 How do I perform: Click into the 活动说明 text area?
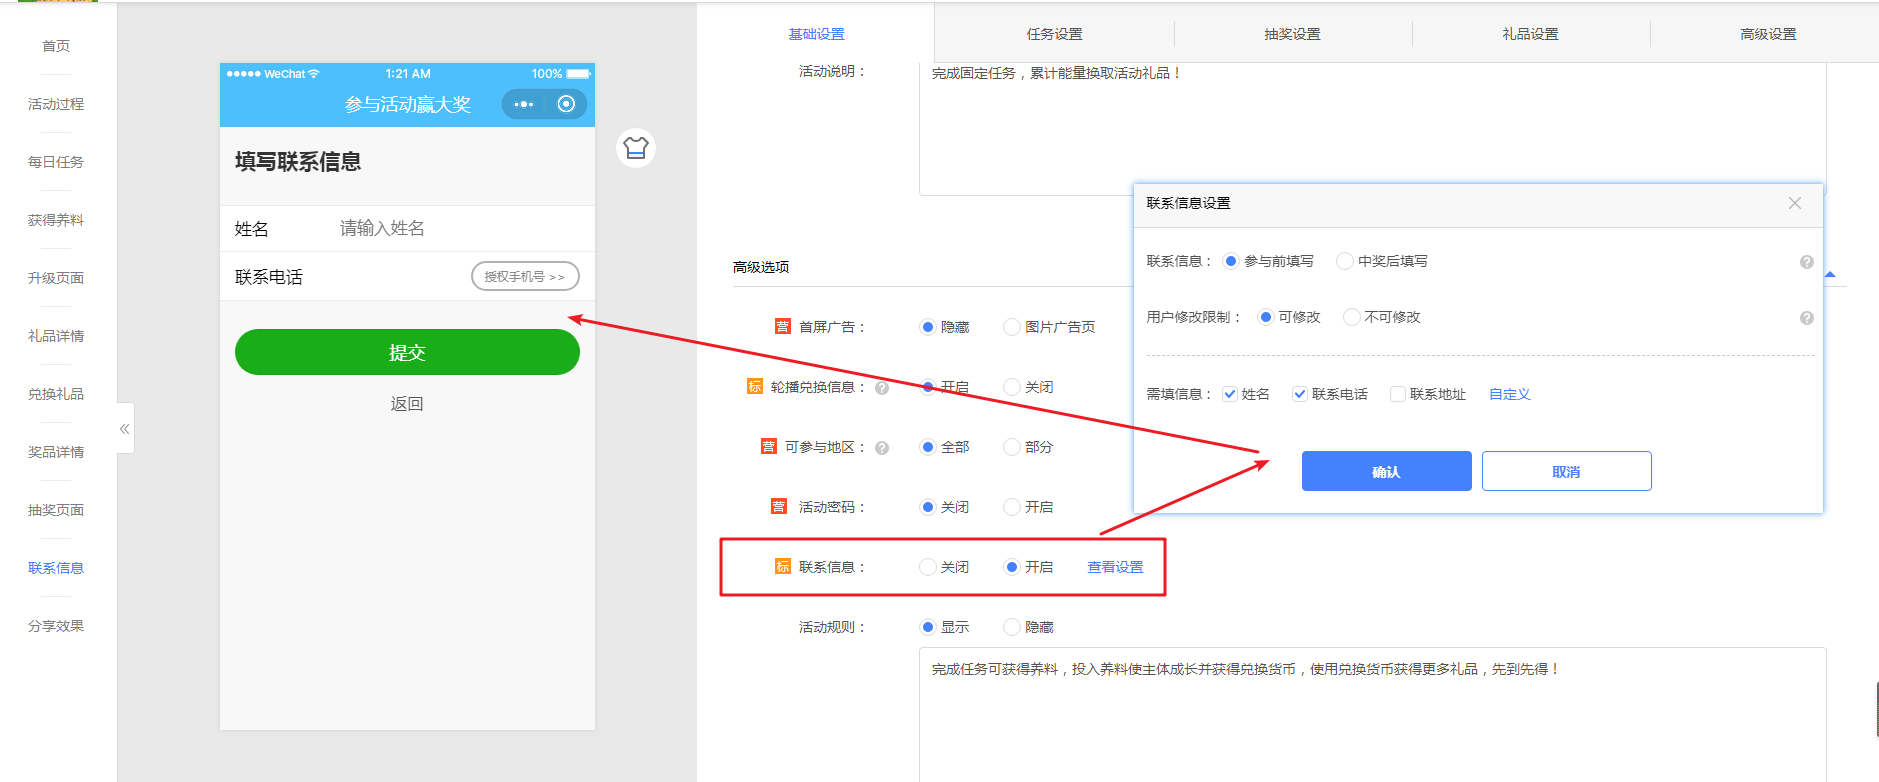[x=1372, y=129]
